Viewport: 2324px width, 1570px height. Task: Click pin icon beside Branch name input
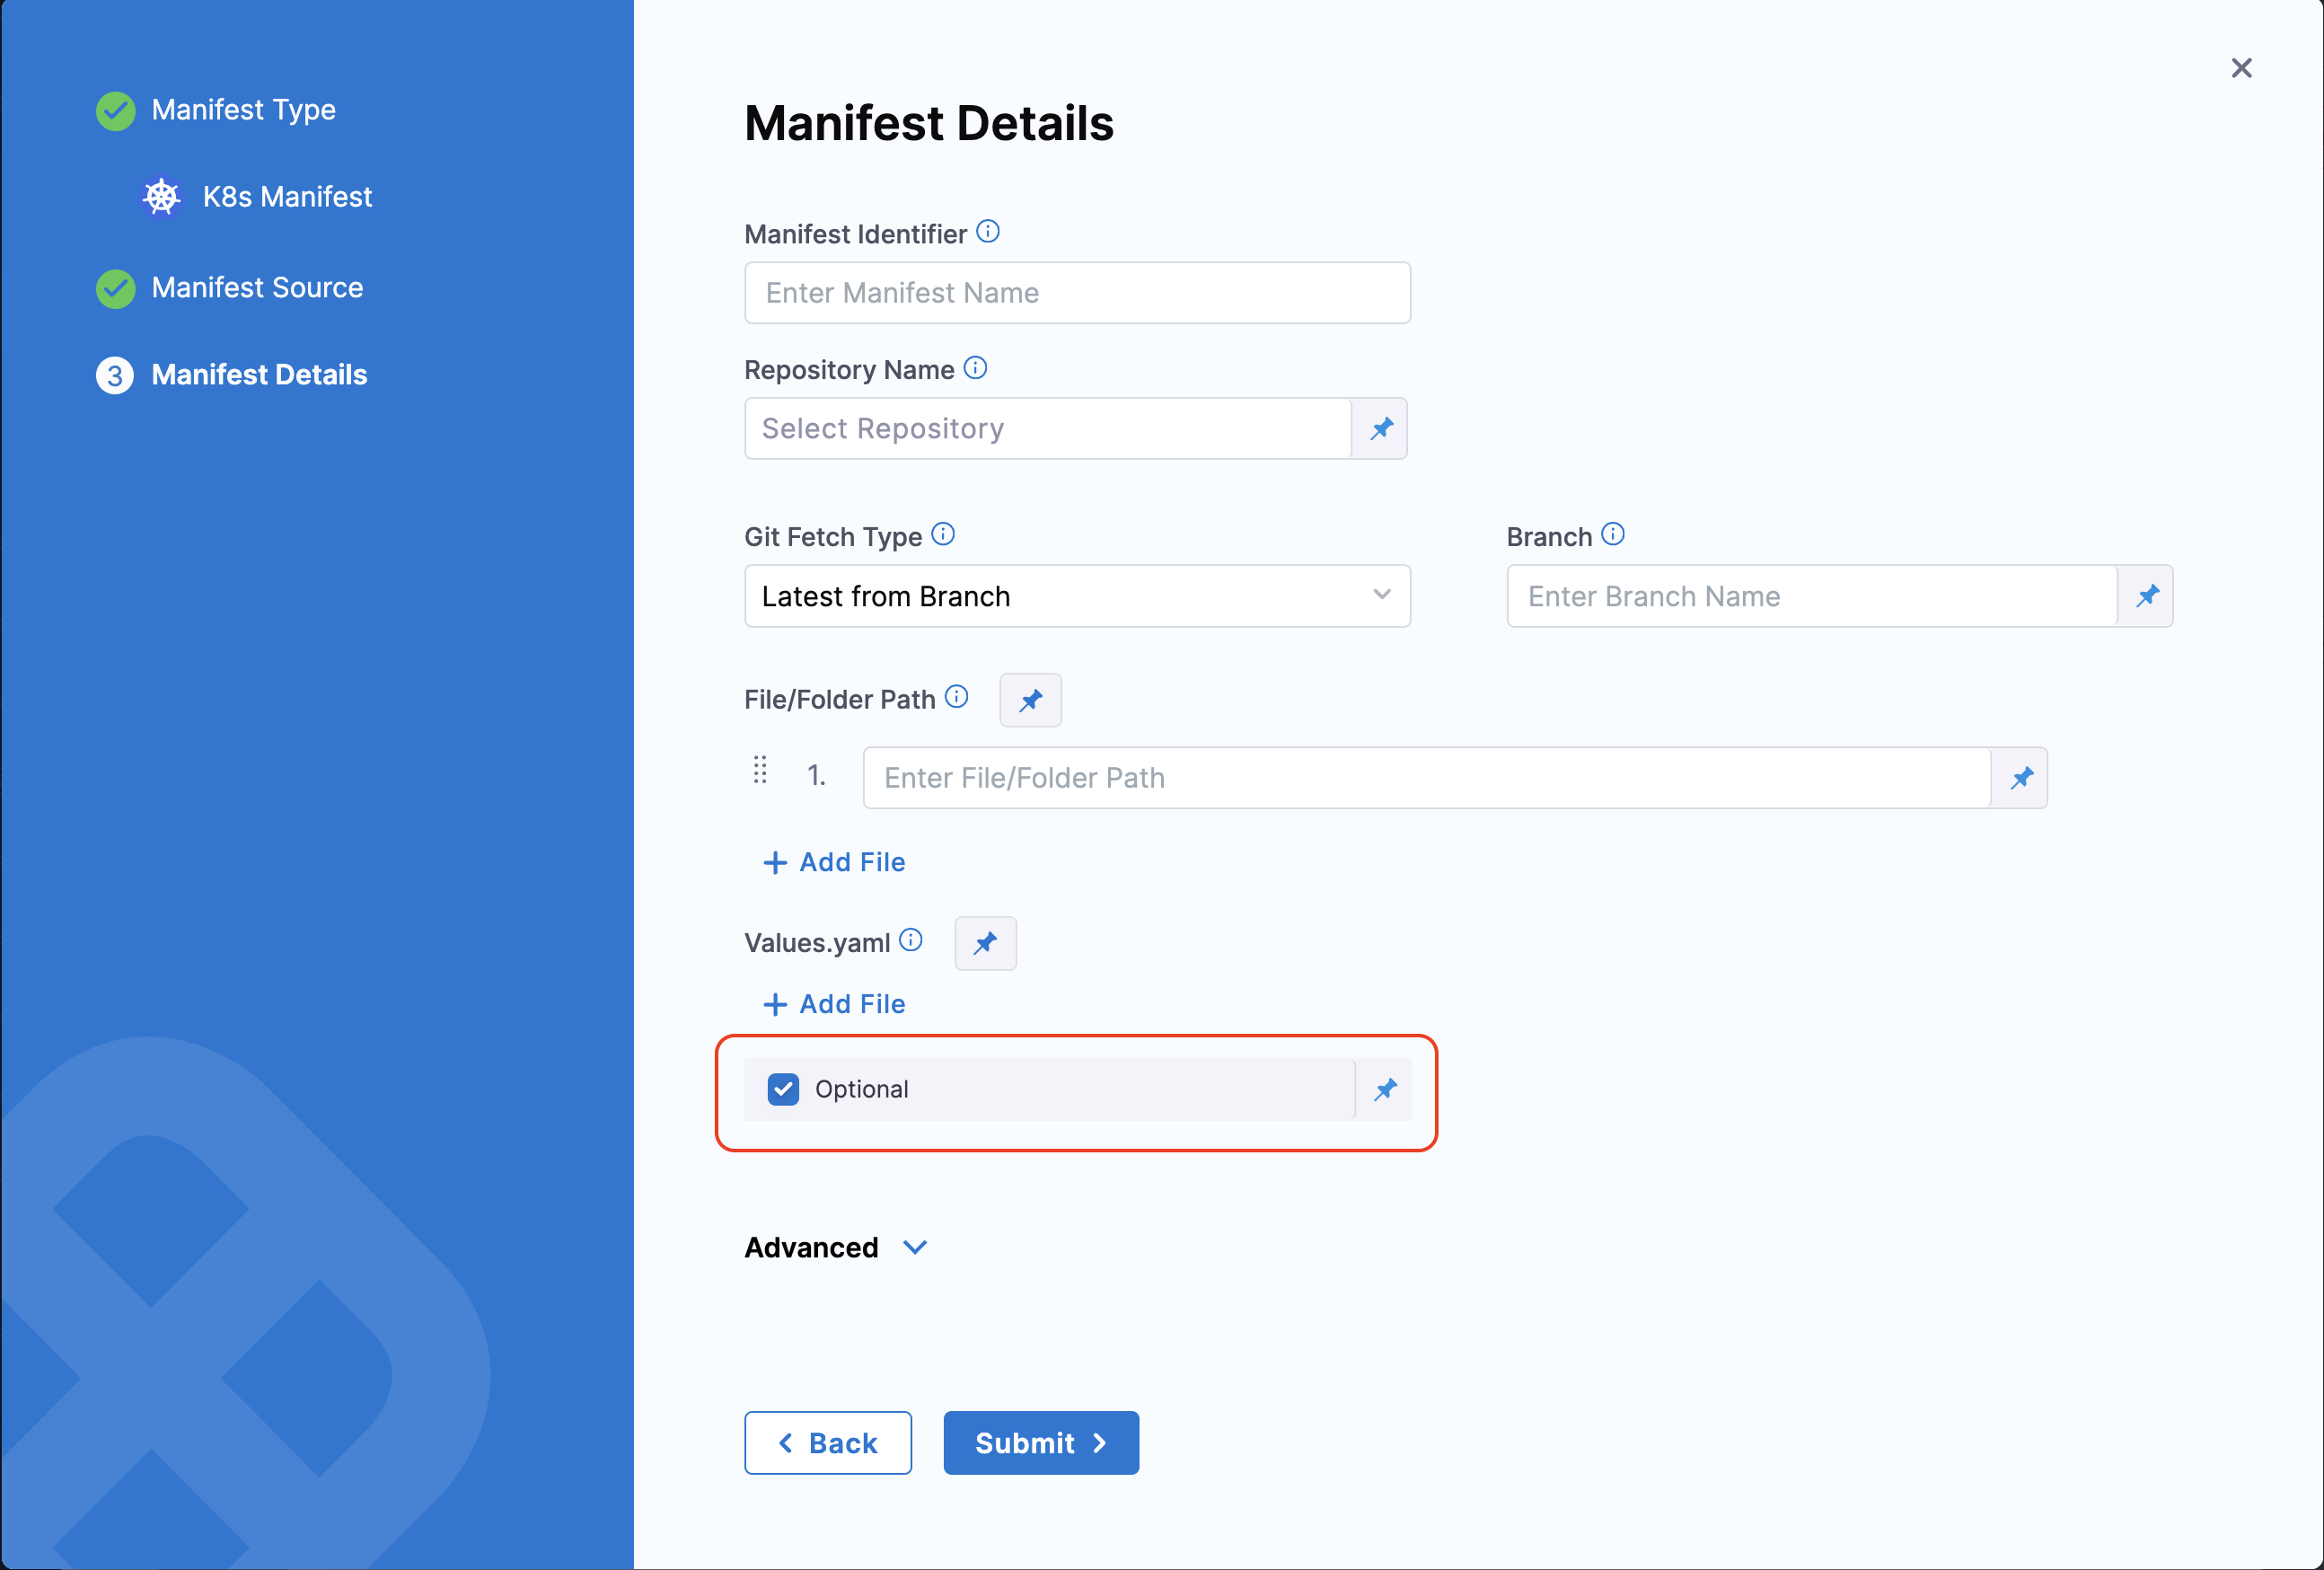coord(2146,597)
